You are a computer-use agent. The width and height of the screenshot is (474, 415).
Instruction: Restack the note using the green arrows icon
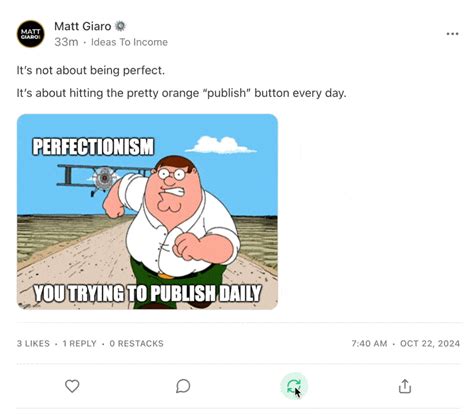[294, 386]
